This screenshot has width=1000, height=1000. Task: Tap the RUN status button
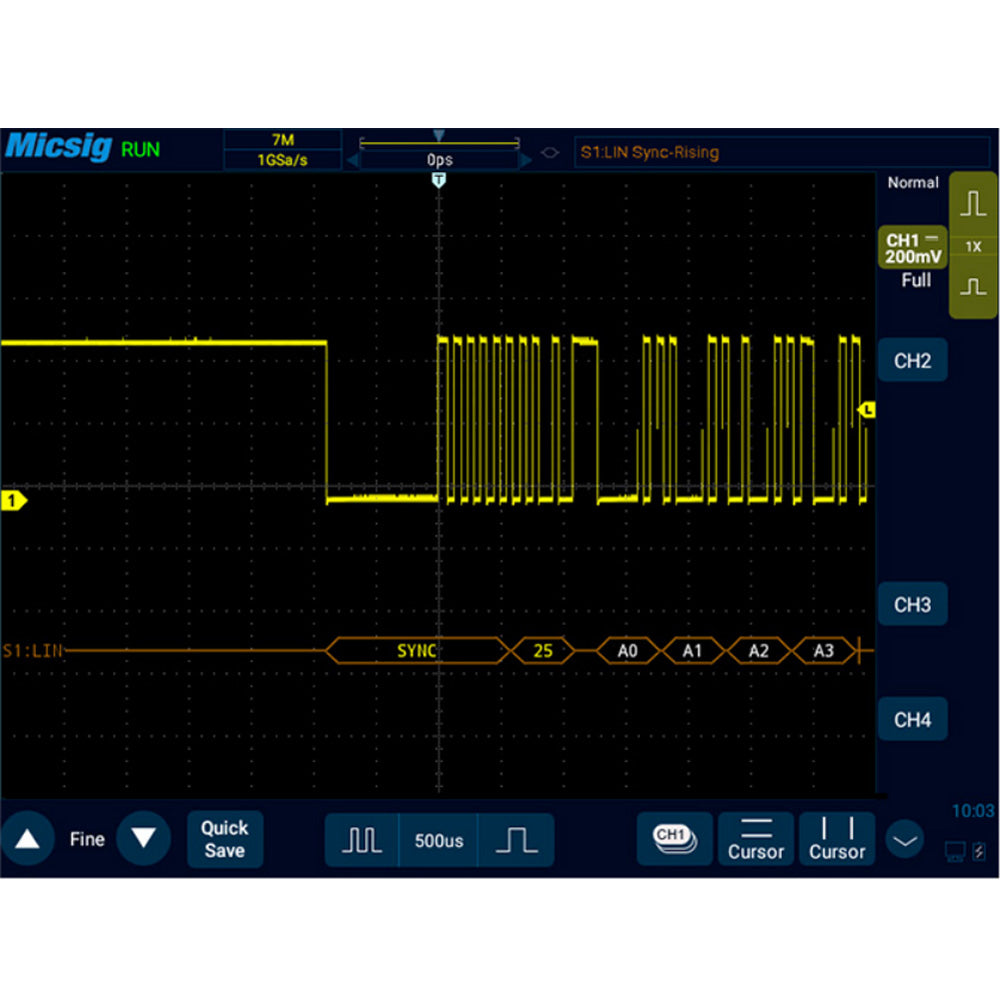[140, 150]
